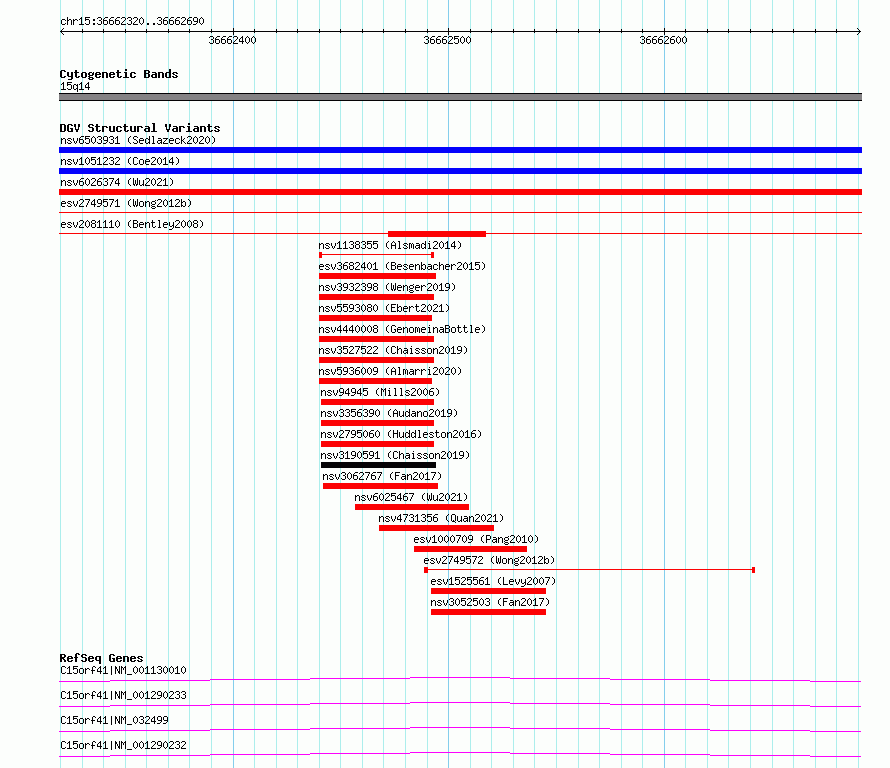Click the red bar under nsv5593080 (Ebert2021)
This screenshot has height=768, width=890.
[376, 318]
